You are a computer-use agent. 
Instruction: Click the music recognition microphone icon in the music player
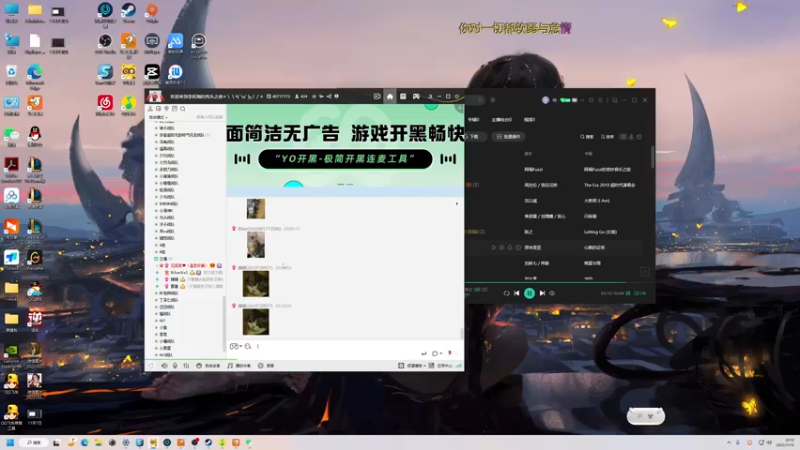click(x=493, y=100)
